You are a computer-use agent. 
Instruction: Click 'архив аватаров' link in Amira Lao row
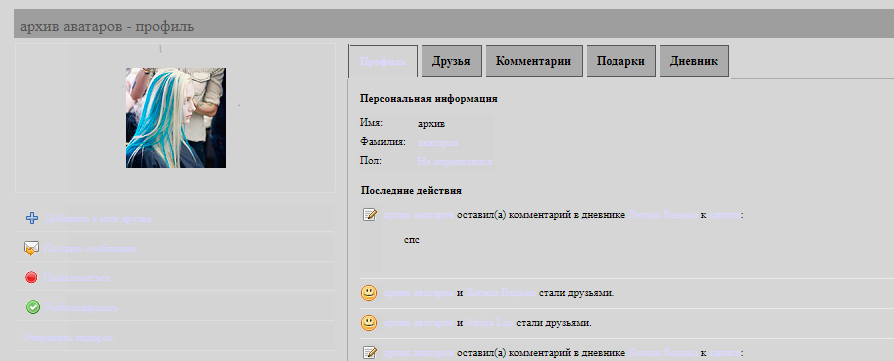pyautogui.click(x=419, y=323)
